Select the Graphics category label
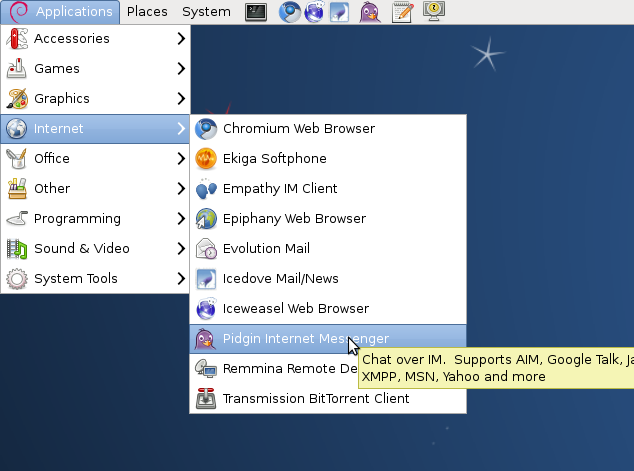Image resolution: width=634 pixels, height=471 pixels. pos(61,98)
